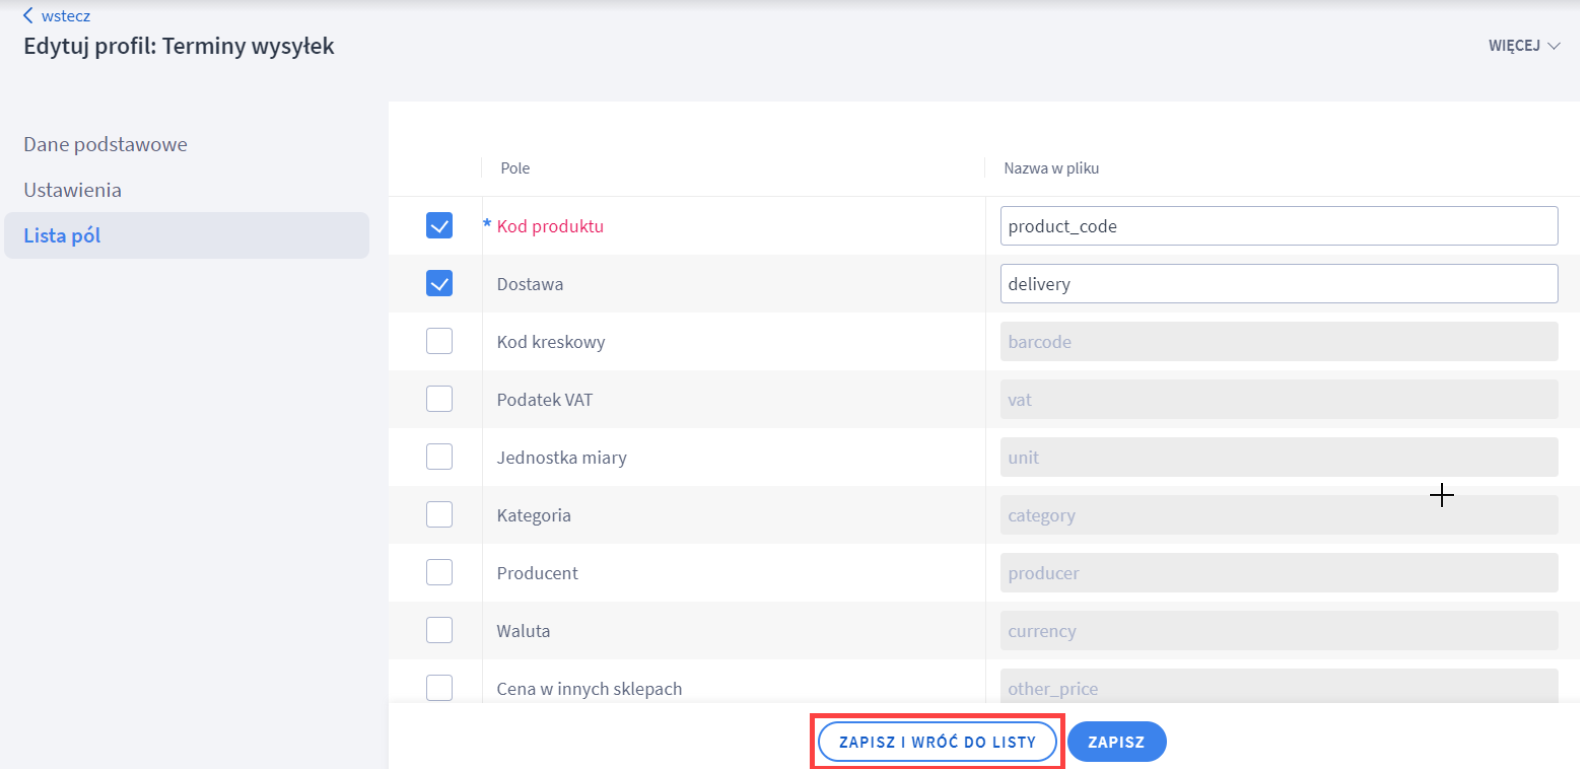Viewport: 1580px width, 769px height.
Task: Click the wstecz back link
Action: pos(66,16)
